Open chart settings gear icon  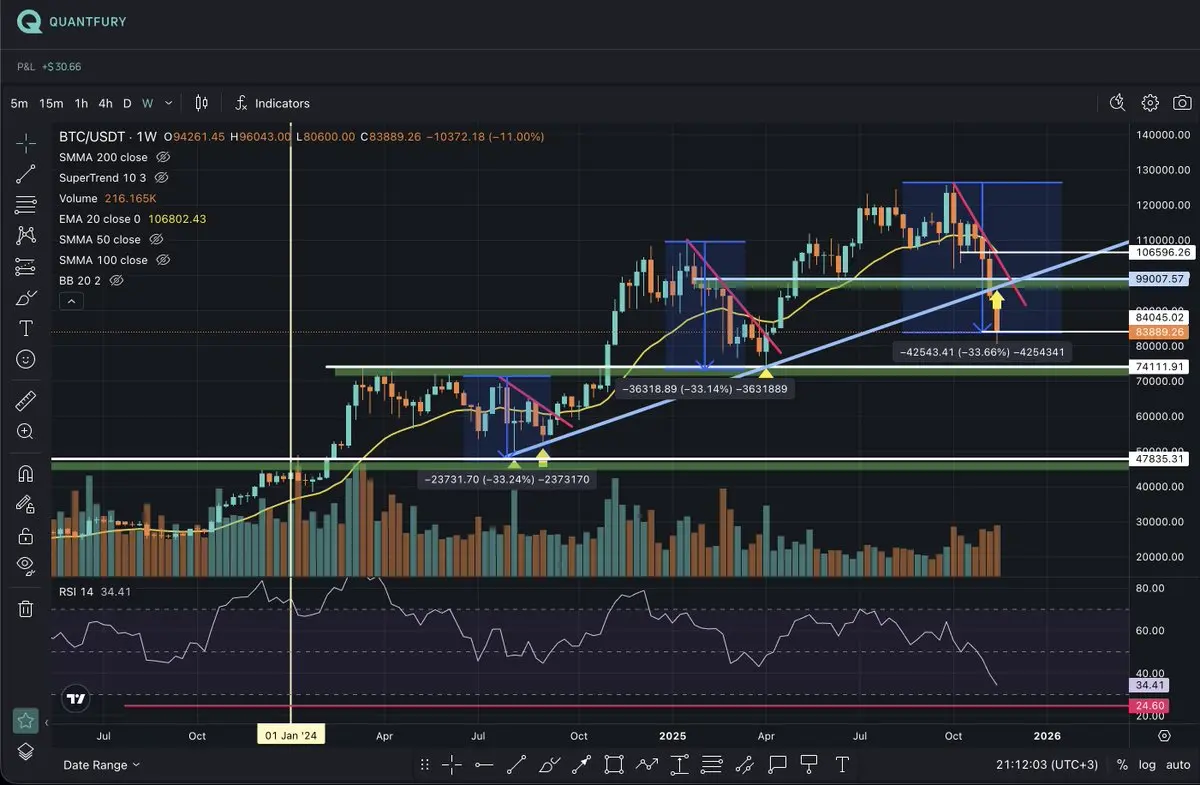click(x=1150, y=103)
